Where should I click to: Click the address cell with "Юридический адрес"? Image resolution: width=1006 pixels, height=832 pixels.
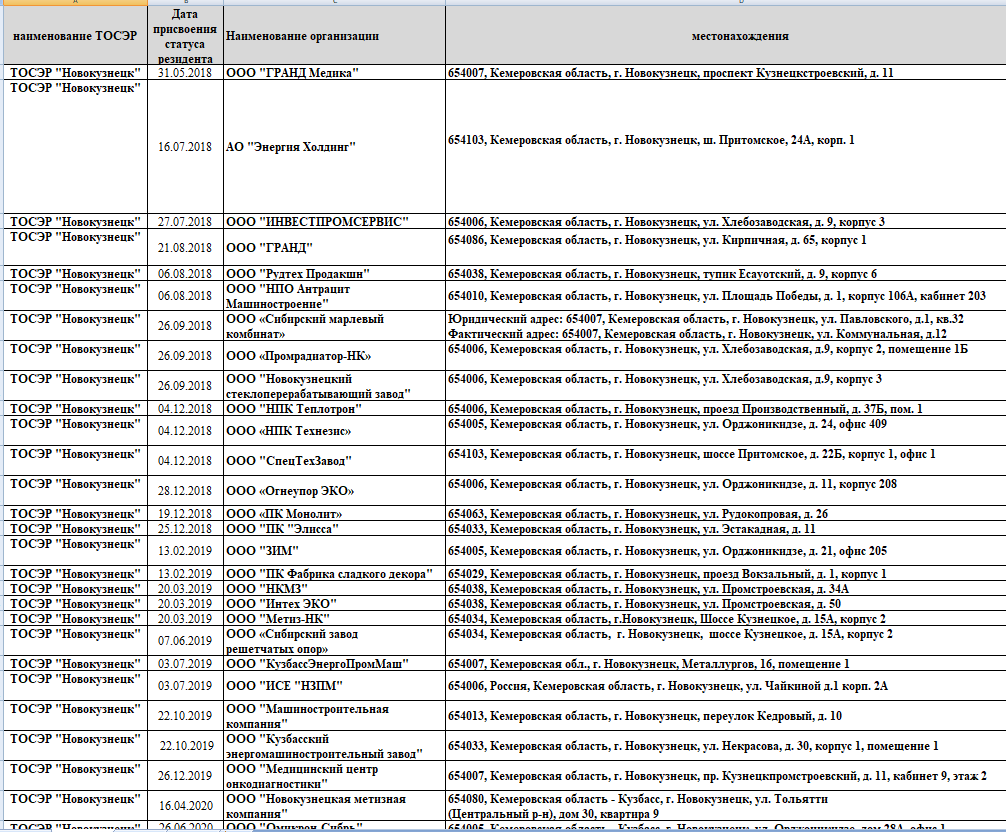coord(725,326)
